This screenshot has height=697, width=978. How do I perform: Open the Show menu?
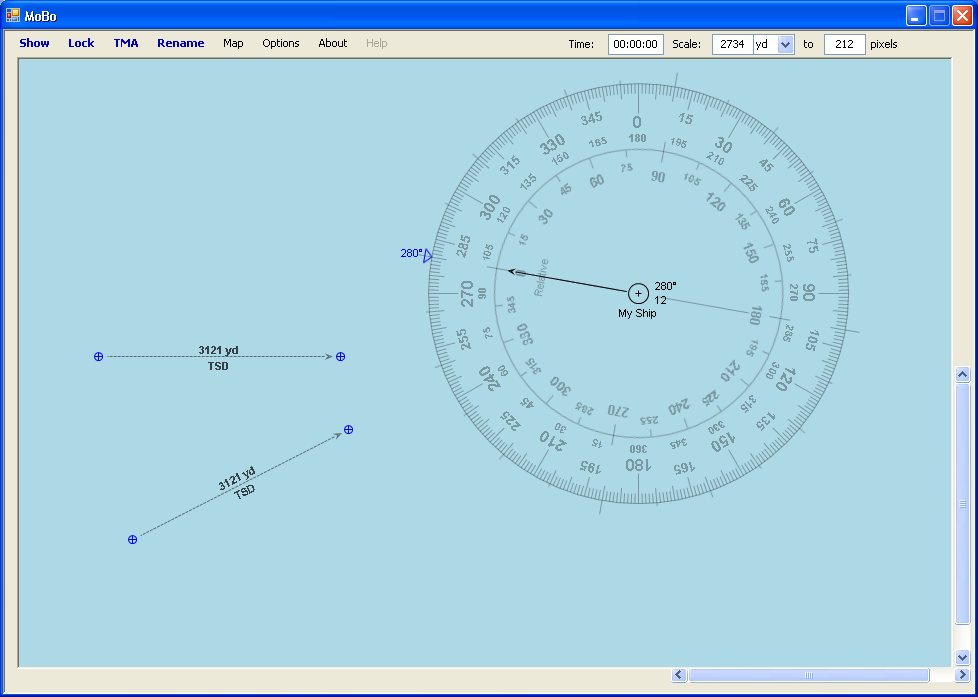[34, 43]
